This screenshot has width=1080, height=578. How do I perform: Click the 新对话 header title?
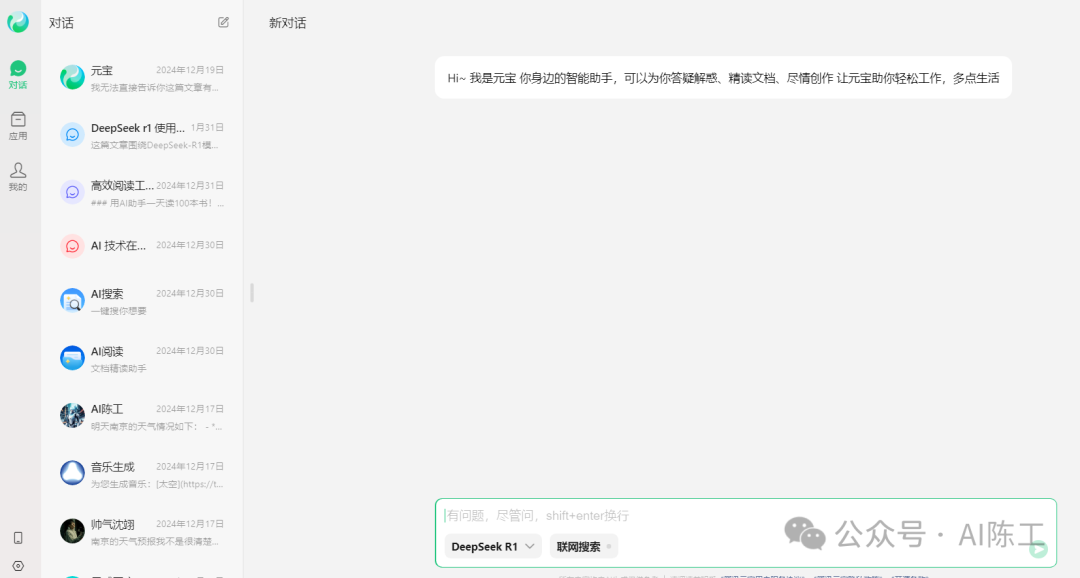[287, 23]
